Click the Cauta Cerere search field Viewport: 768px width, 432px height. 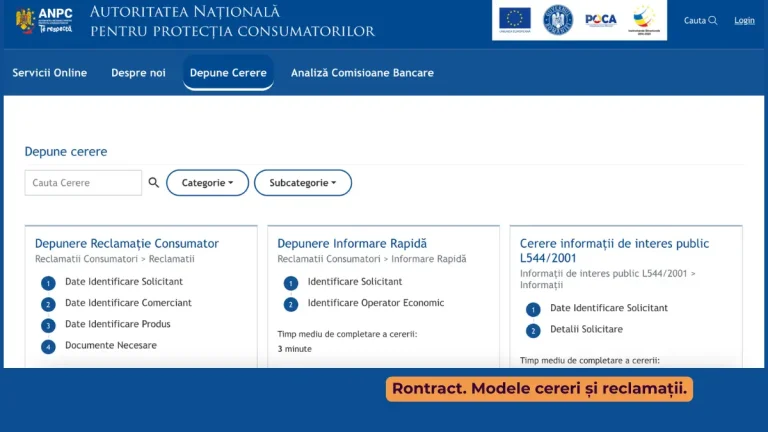click(x=83, y=183)
